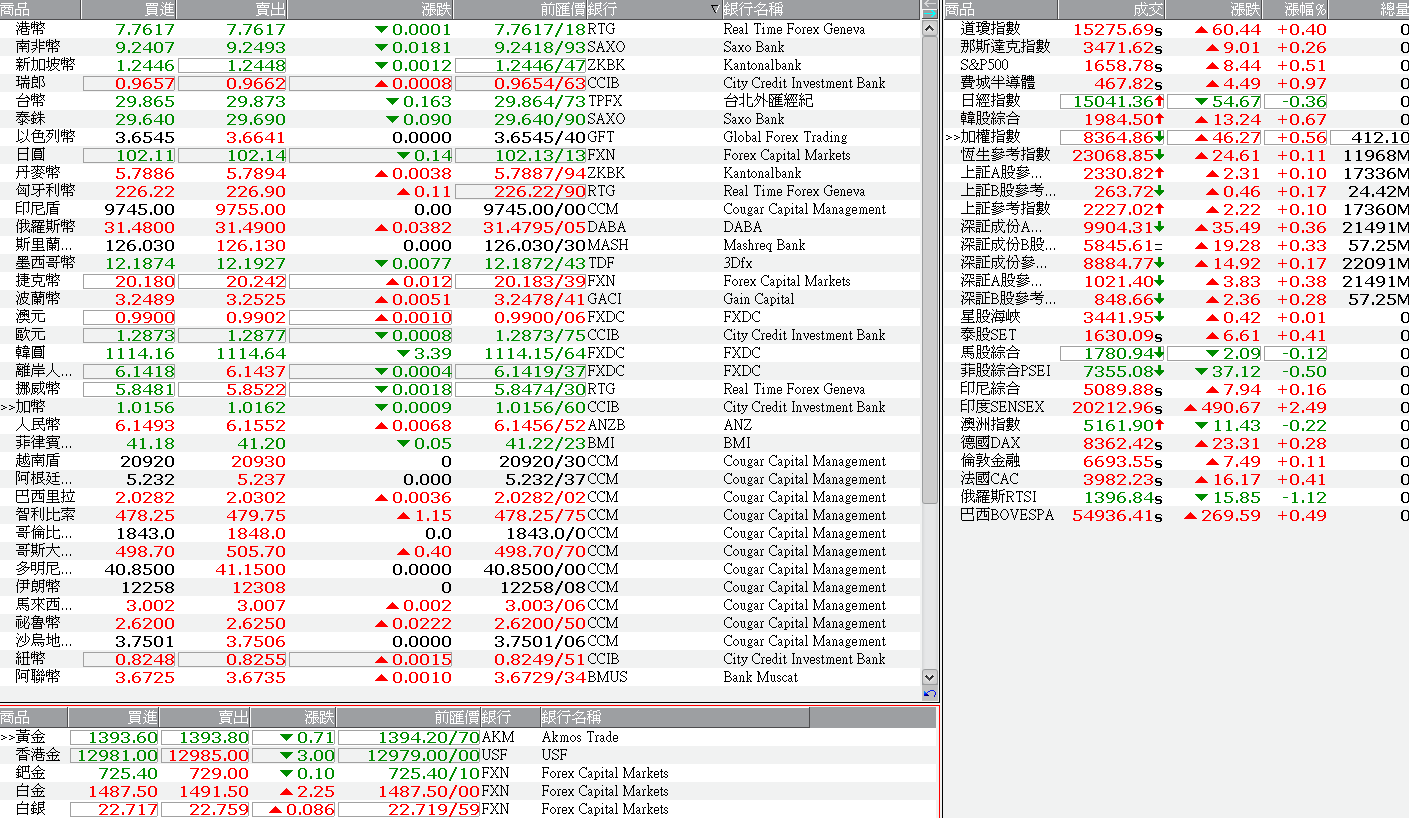Select the 德國DAX row

1177,443
